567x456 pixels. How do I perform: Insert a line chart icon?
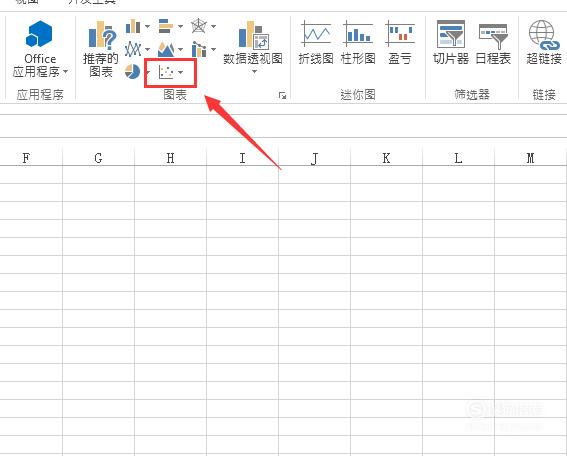133,49
